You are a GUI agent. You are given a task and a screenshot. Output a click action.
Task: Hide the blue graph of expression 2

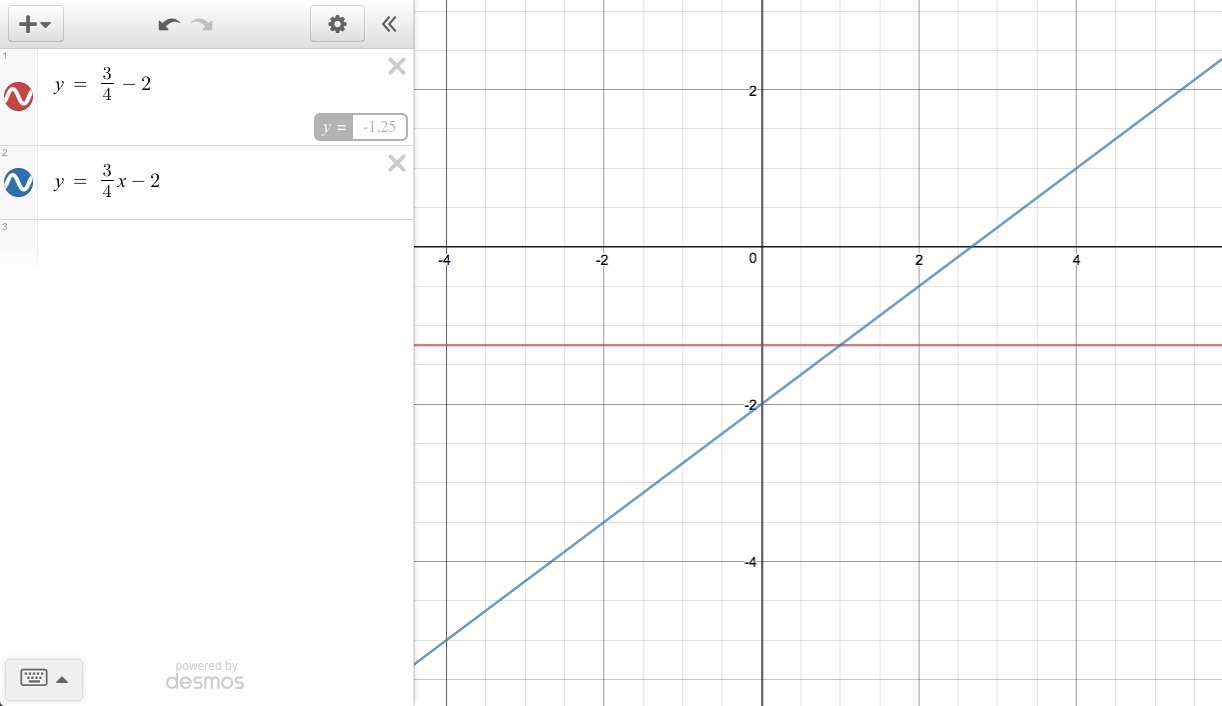[x=19, y=182]
